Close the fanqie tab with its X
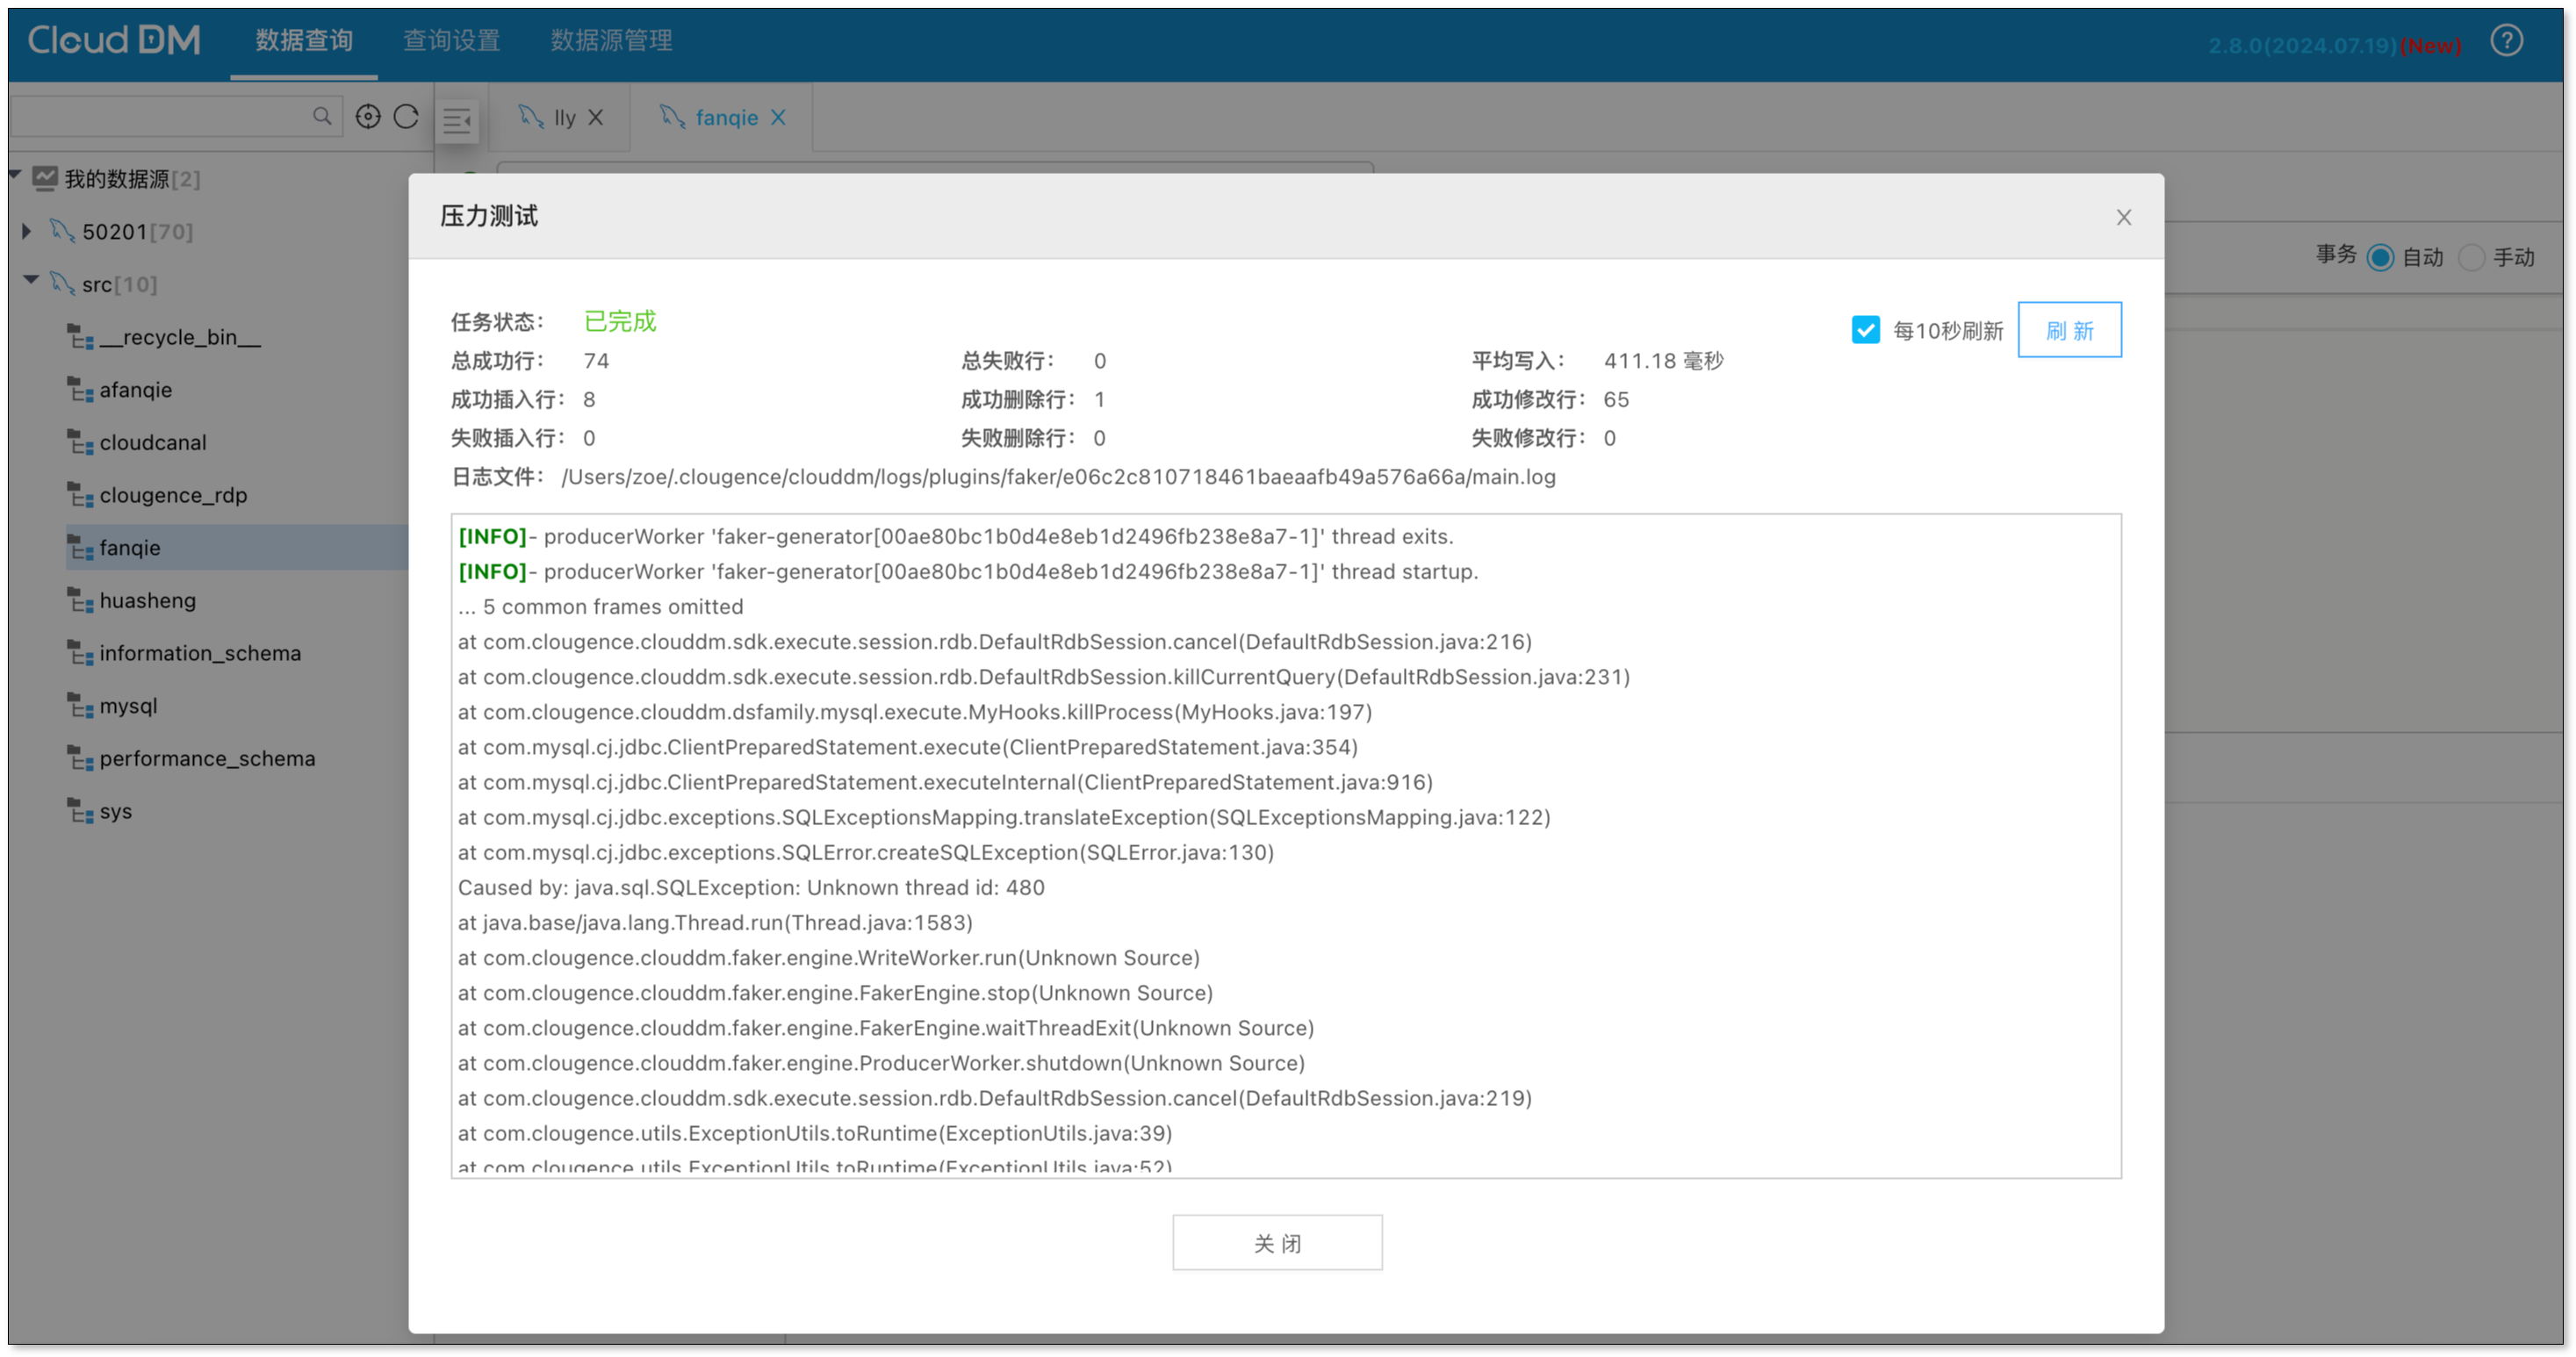2576x1357 pixels. click(778, 118)
